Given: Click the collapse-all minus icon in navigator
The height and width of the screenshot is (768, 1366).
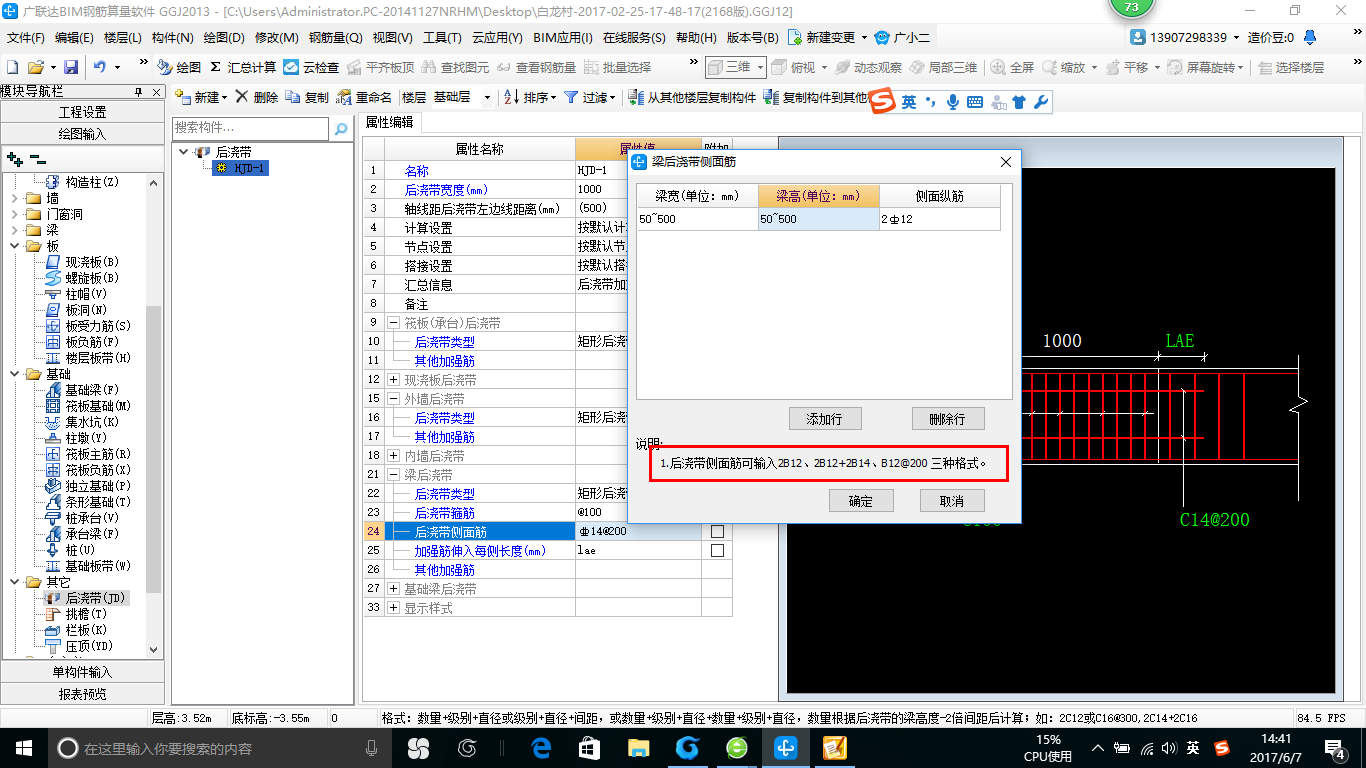Looking at the screenshot, I should [38, 158].
